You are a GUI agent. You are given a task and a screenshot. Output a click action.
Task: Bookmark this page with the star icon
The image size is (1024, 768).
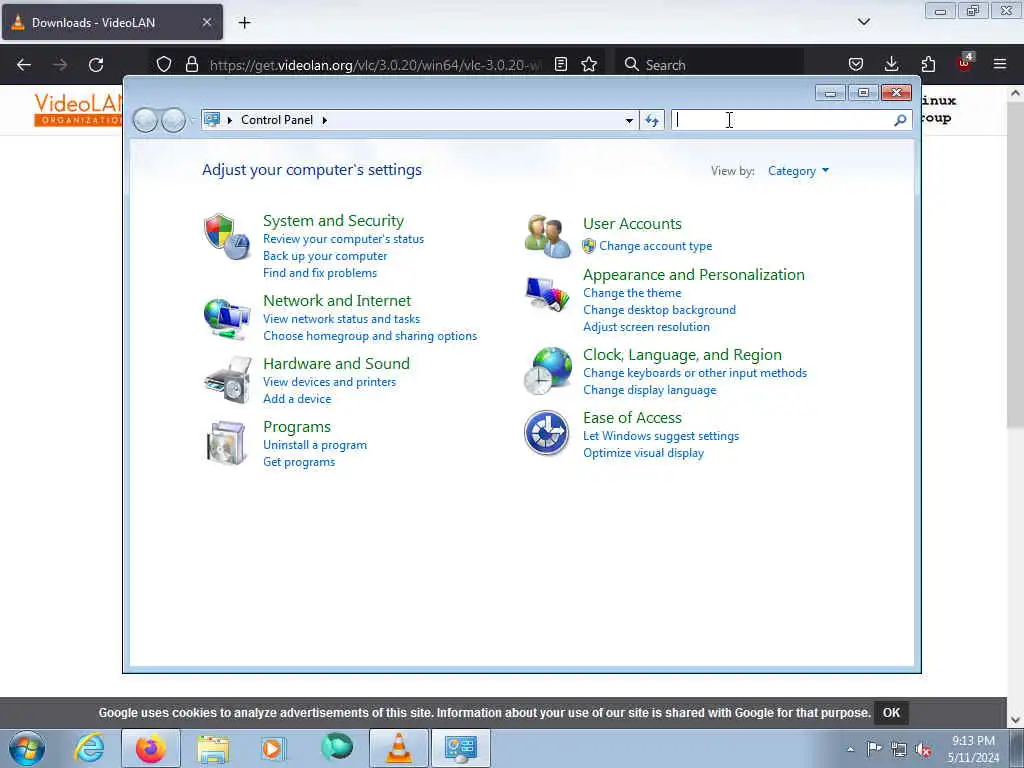pos(589,65)
